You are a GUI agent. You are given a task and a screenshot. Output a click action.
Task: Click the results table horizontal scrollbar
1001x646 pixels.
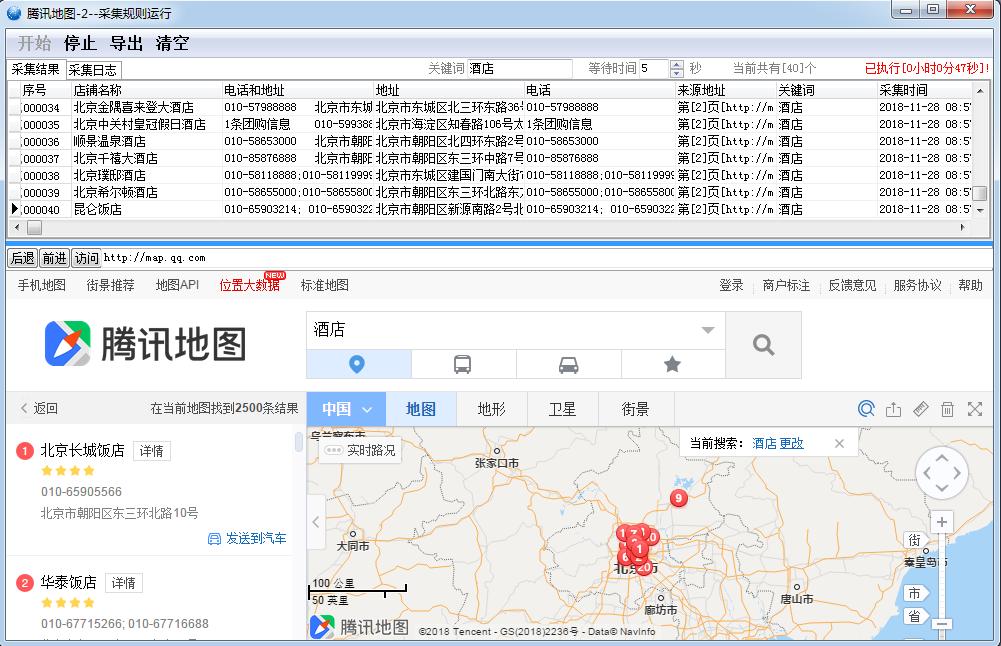pos(490,227)
